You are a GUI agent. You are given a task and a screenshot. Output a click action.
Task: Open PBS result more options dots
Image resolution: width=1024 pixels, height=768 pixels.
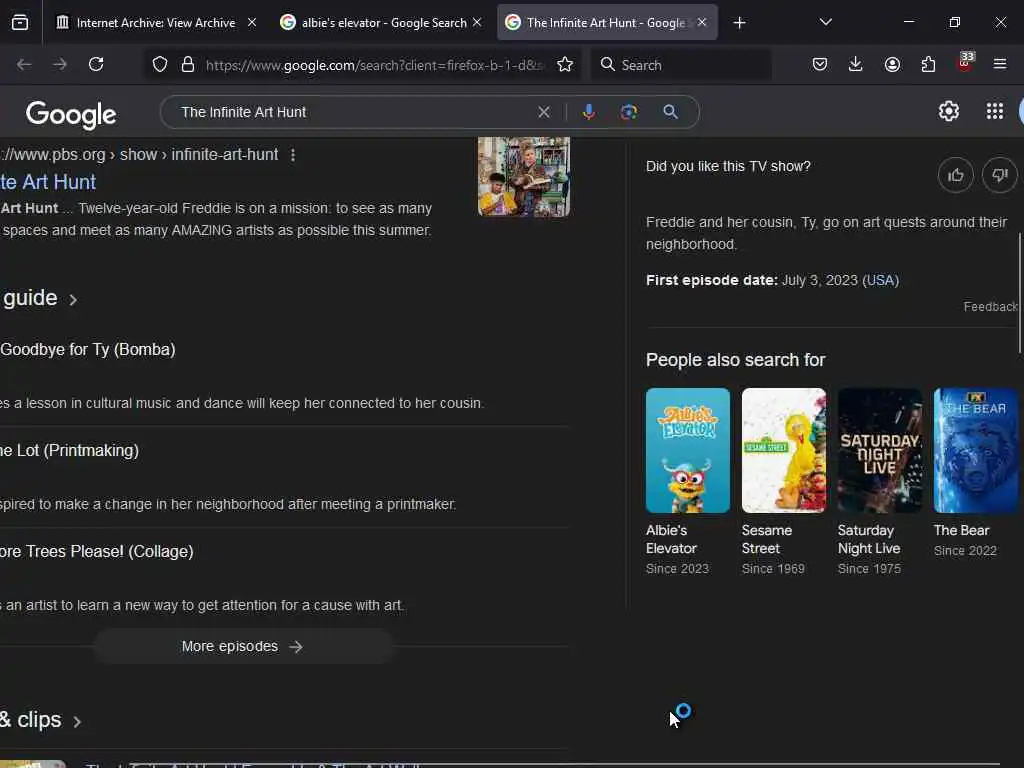[x=293, y=155]
